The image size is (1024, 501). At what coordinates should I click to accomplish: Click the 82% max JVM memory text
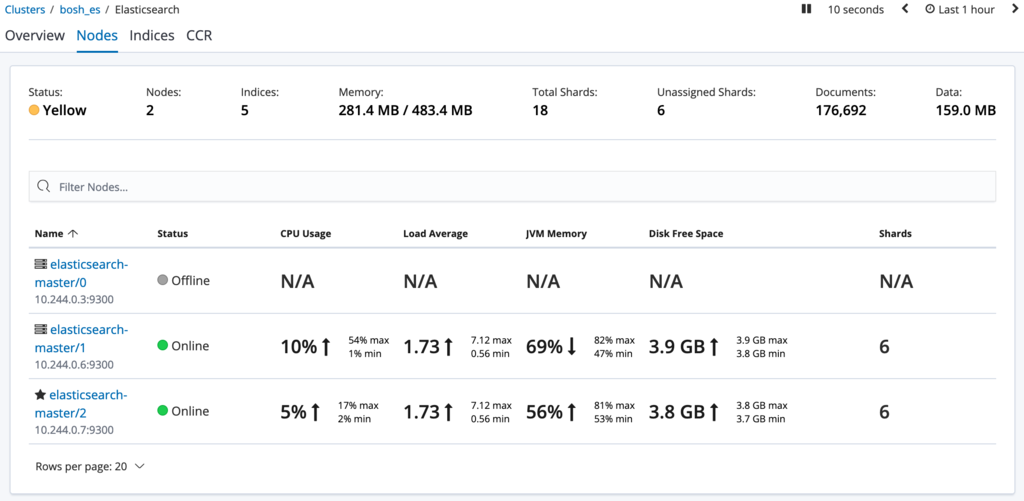click(x=614, y=340)
